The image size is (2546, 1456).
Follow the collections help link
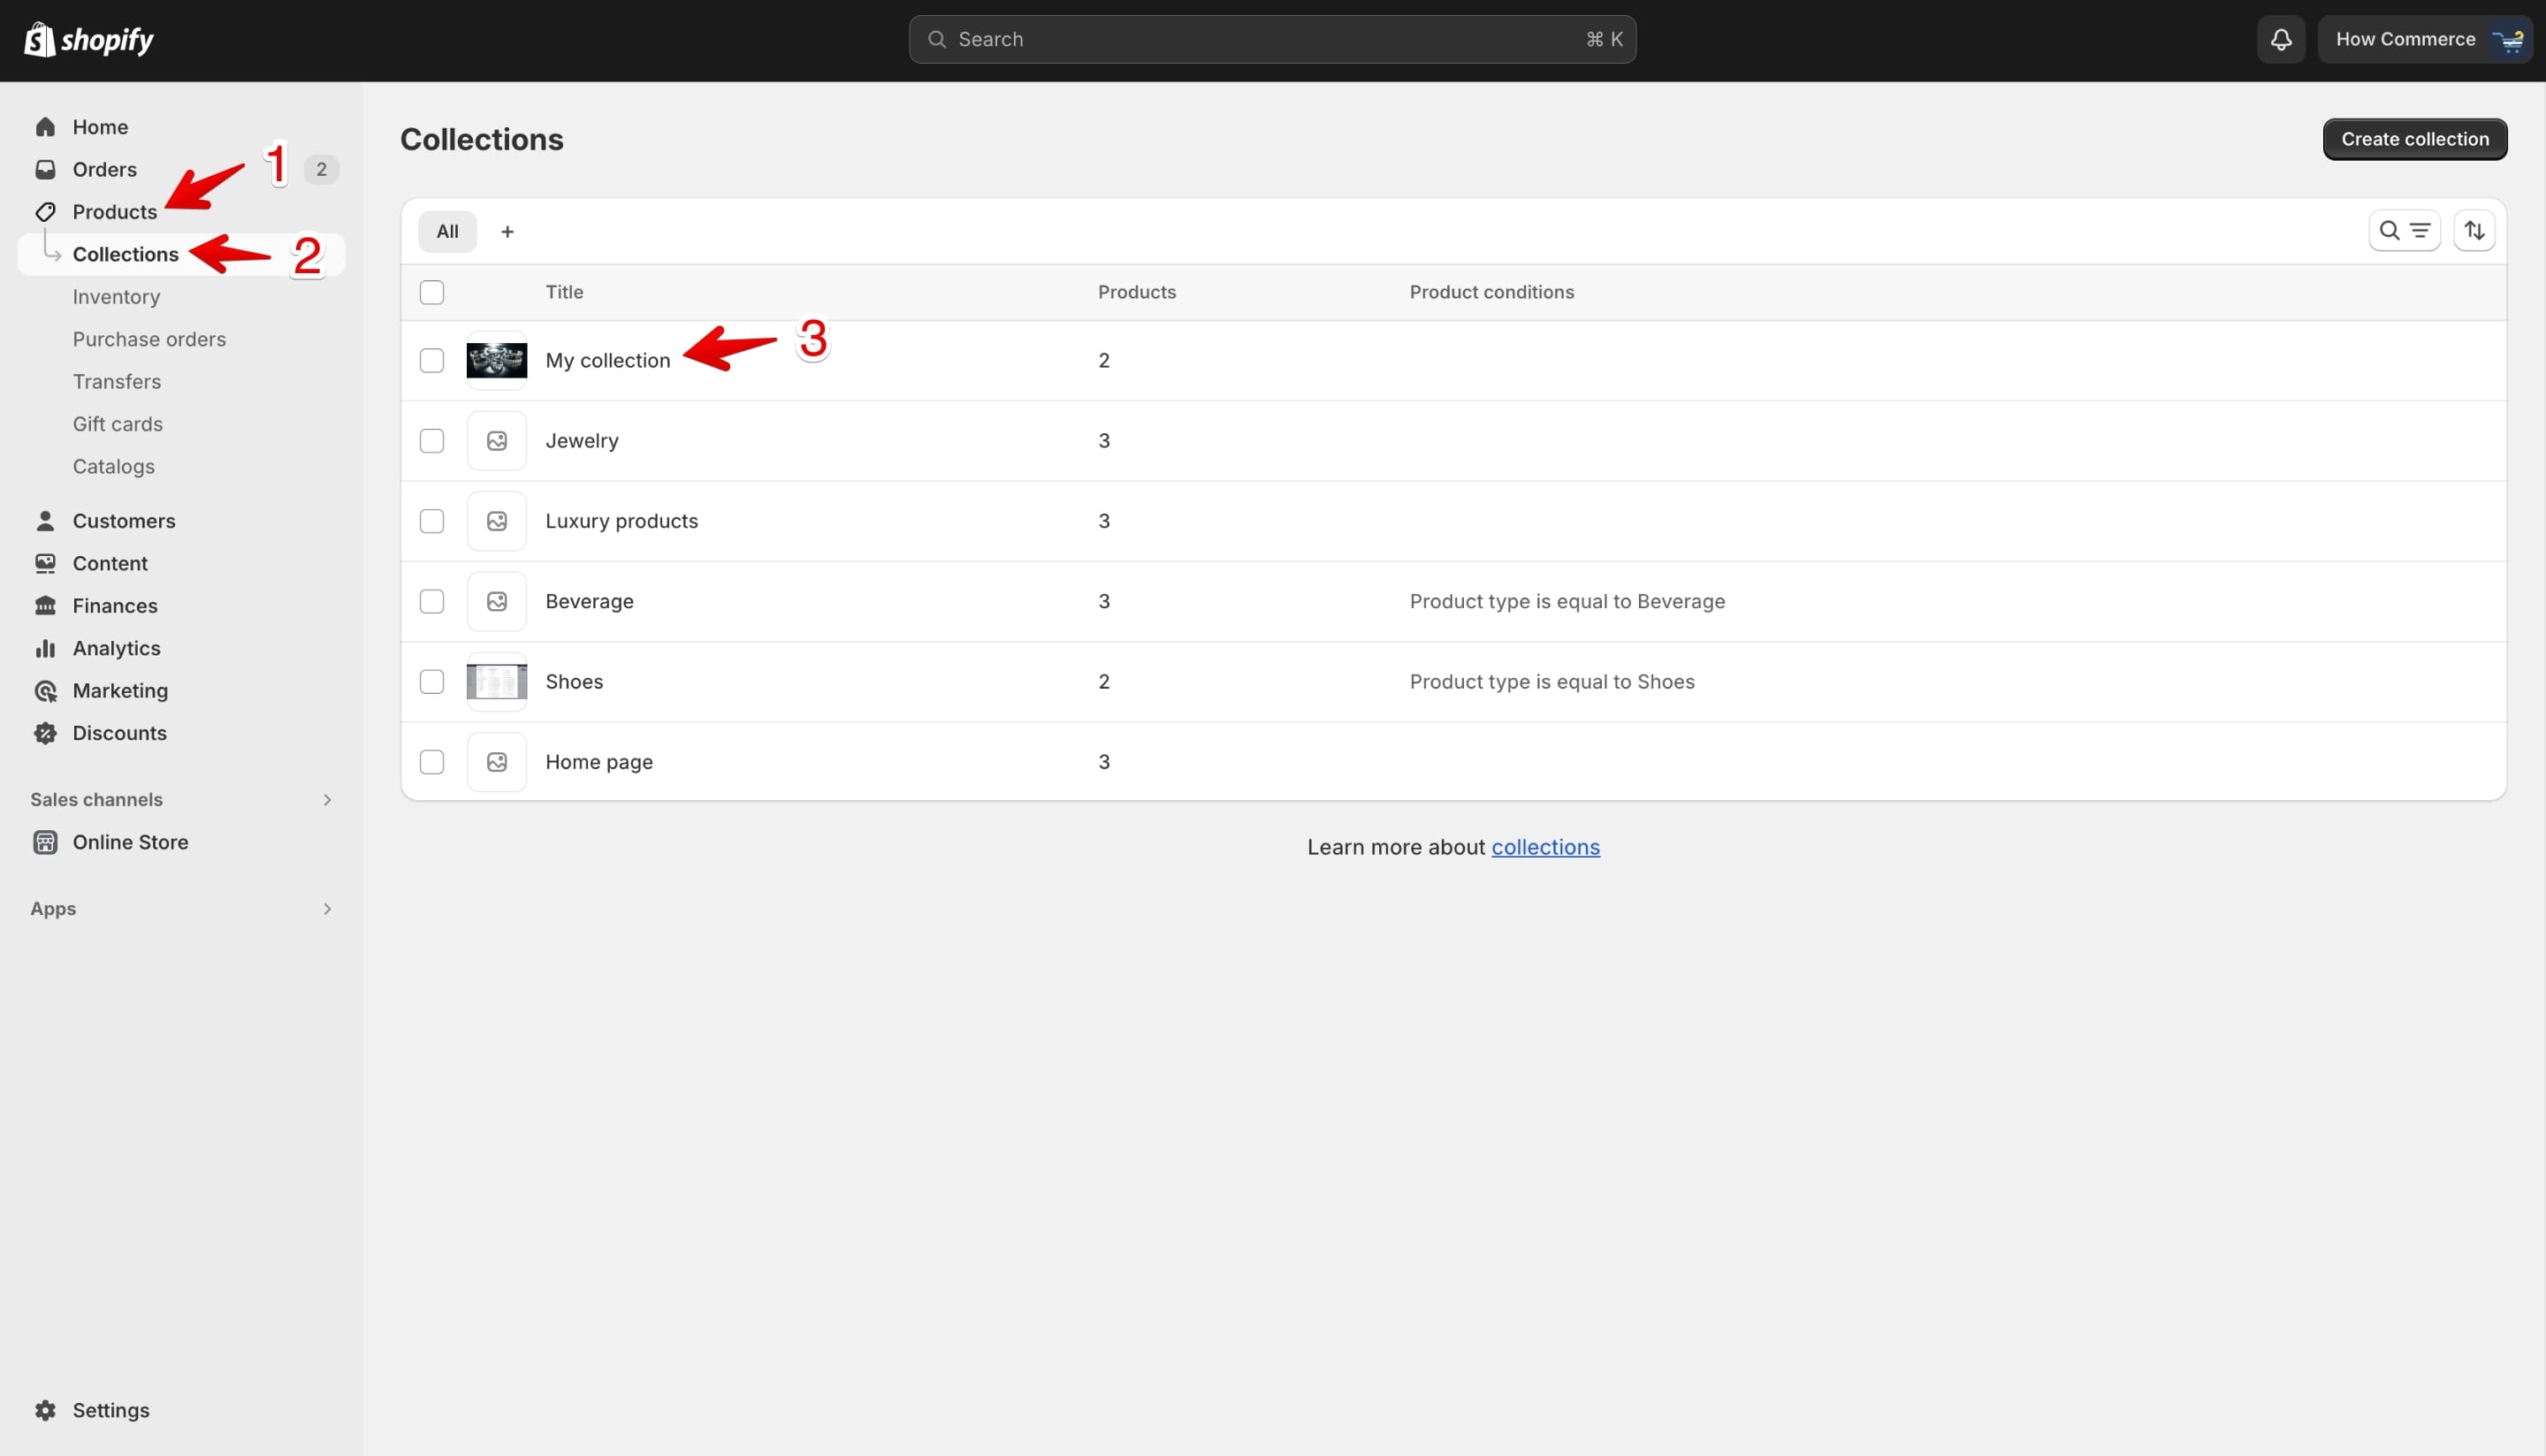pos(1545,847)
